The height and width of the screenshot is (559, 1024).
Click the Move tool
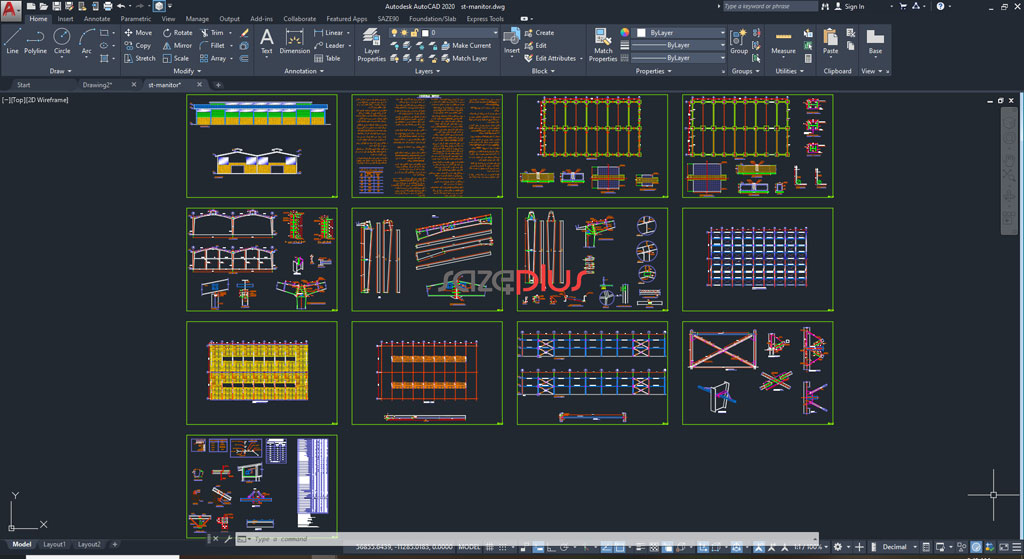tap(138, 33)
